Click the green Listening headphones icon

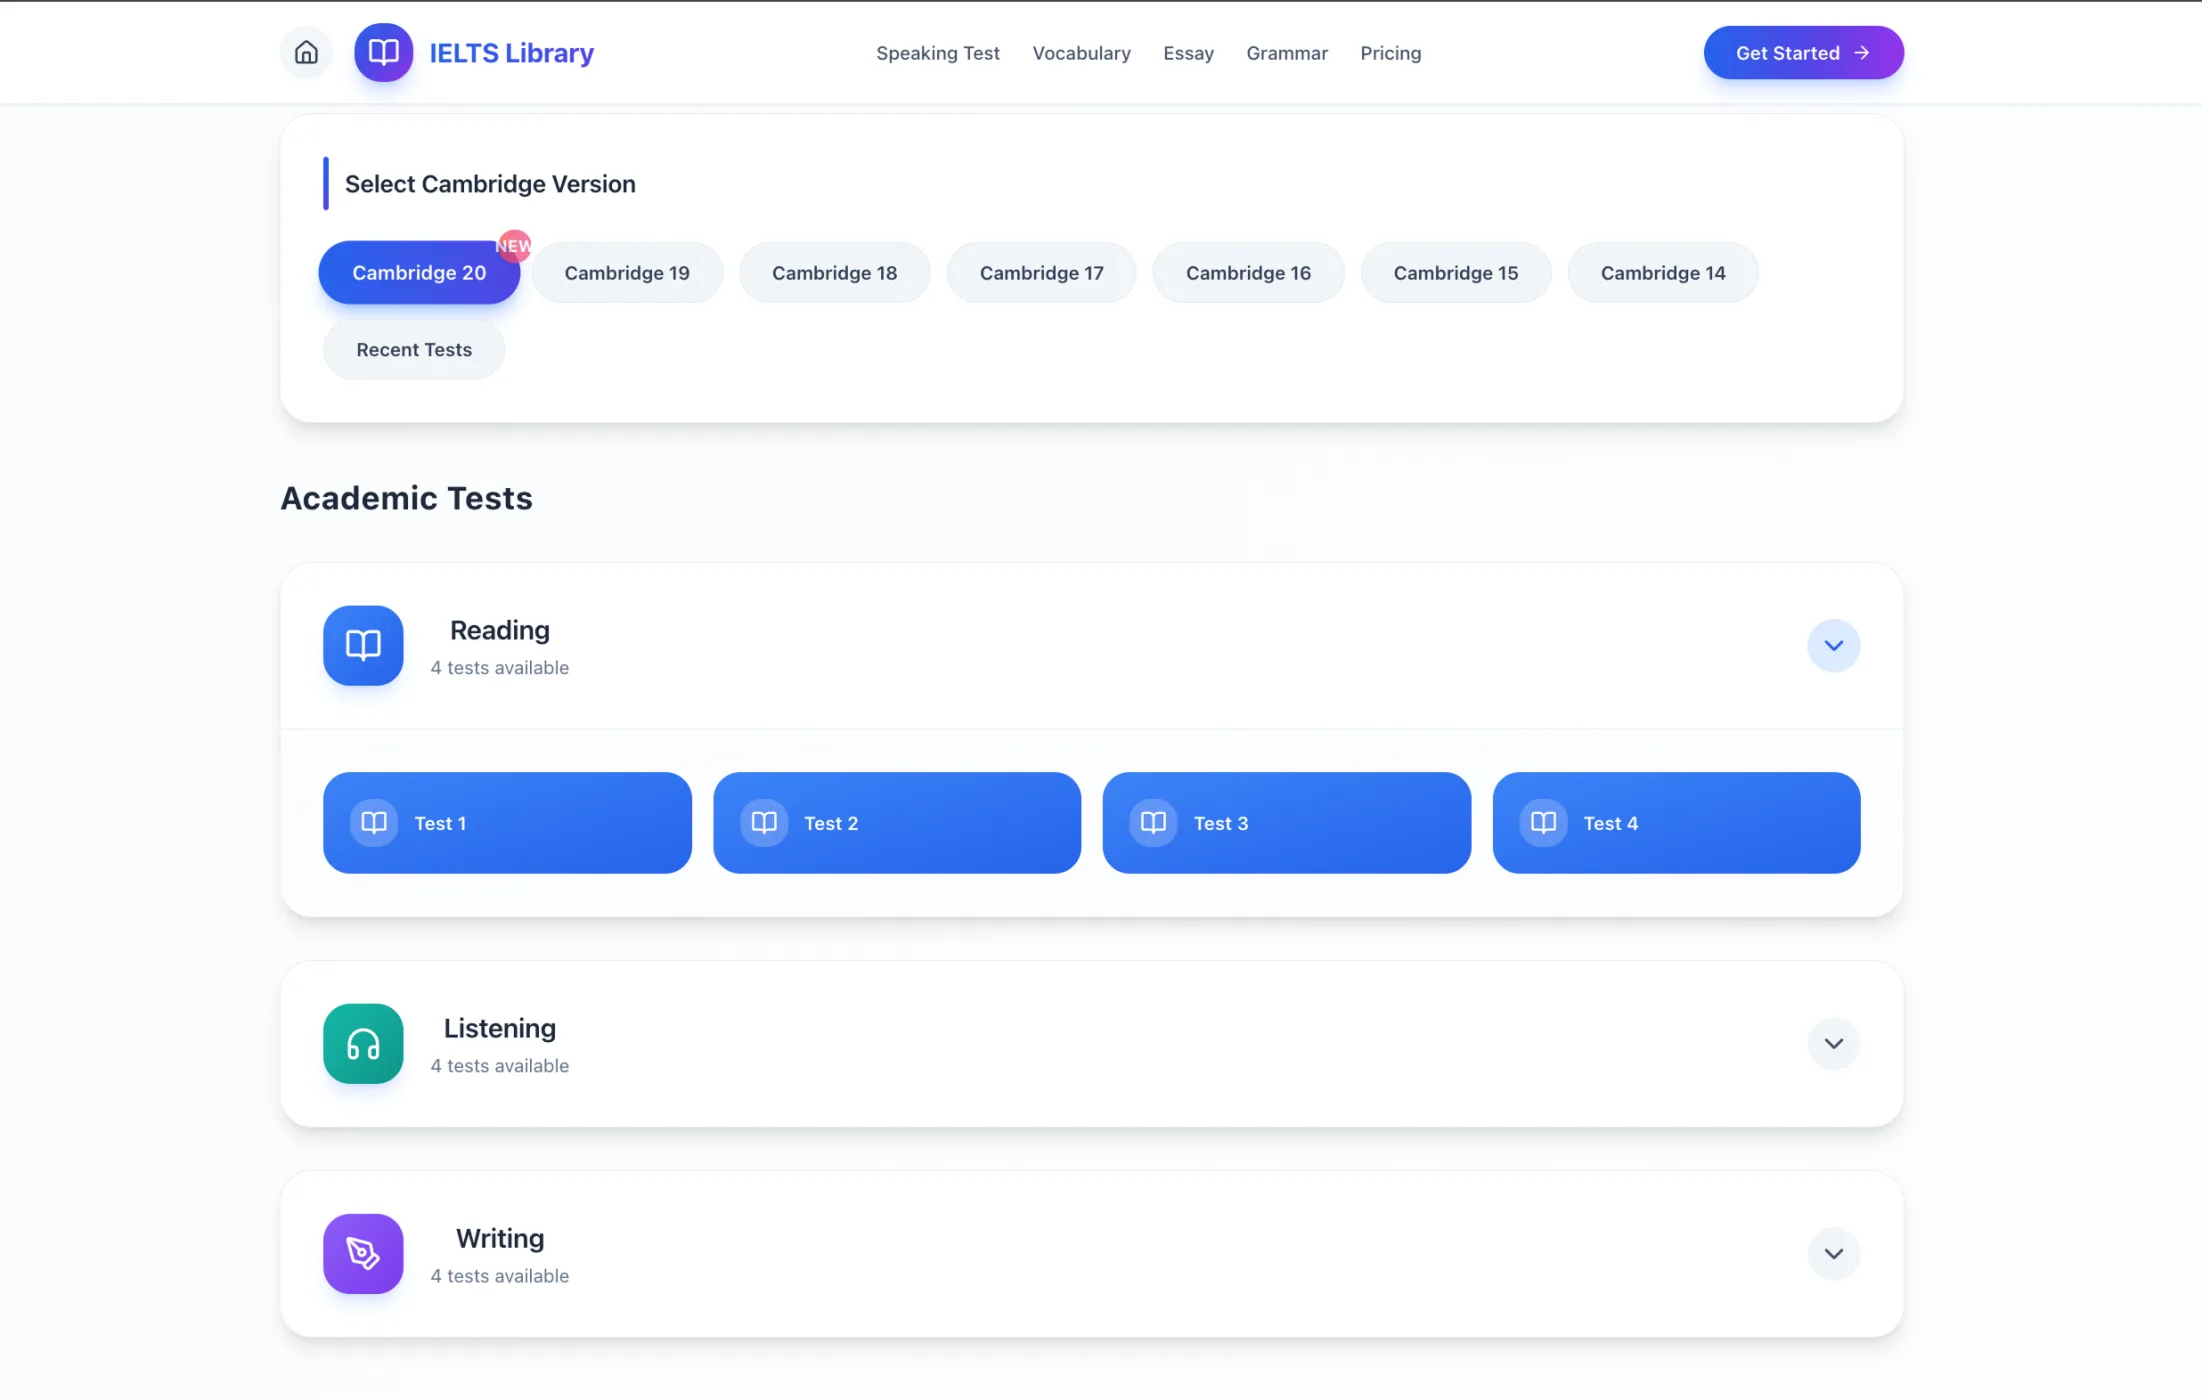363,1043
